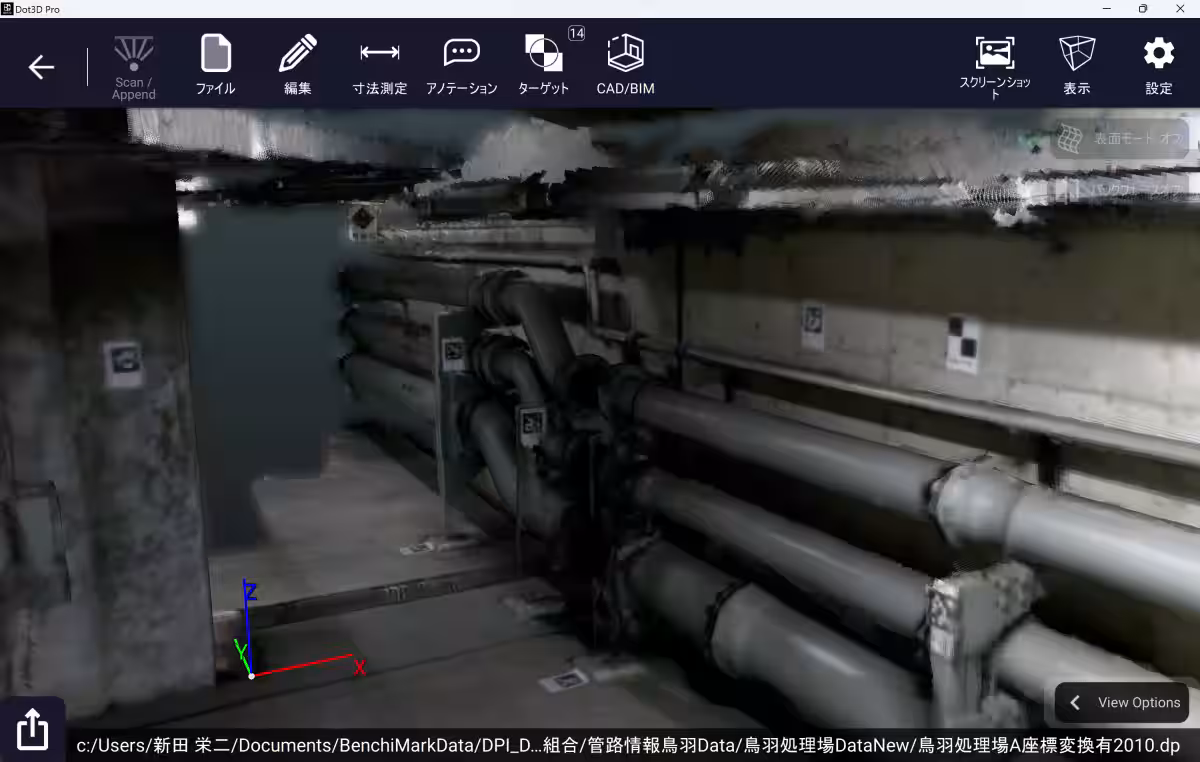Open the 表示 view cube panel

[1077, 62]
